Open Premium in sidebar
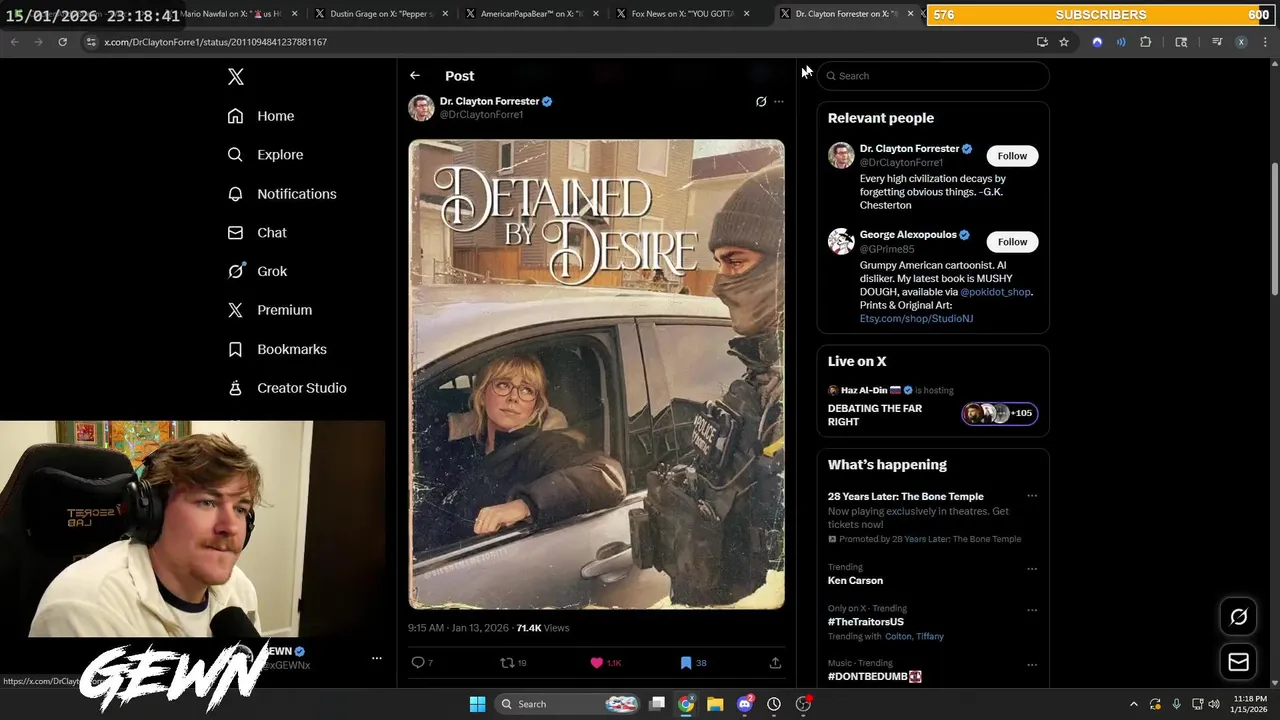The image size is (1280, 720). coord(269,310)
